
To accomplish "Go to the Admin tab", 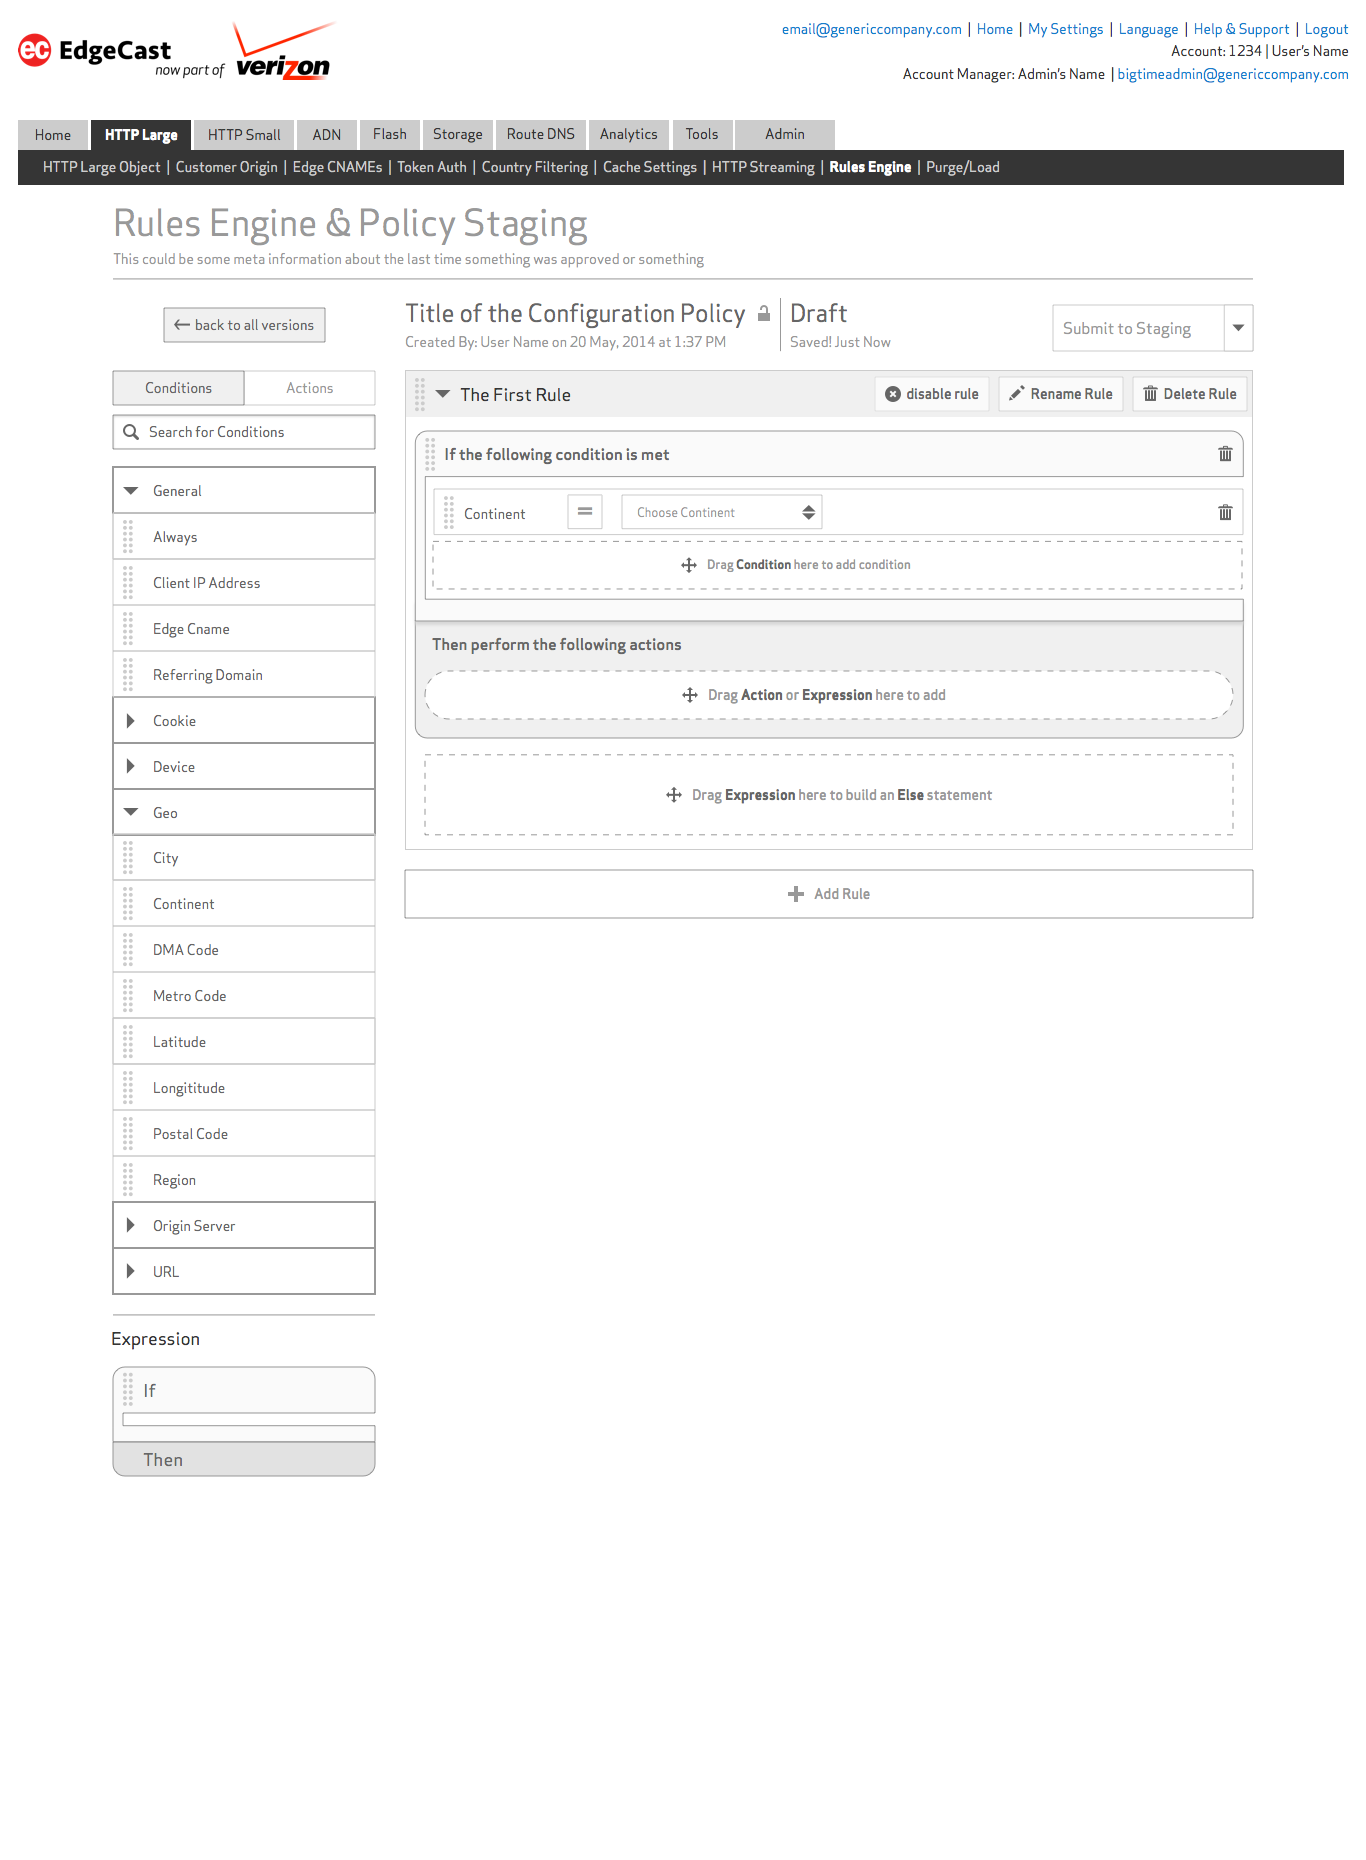I will point(785,135).
